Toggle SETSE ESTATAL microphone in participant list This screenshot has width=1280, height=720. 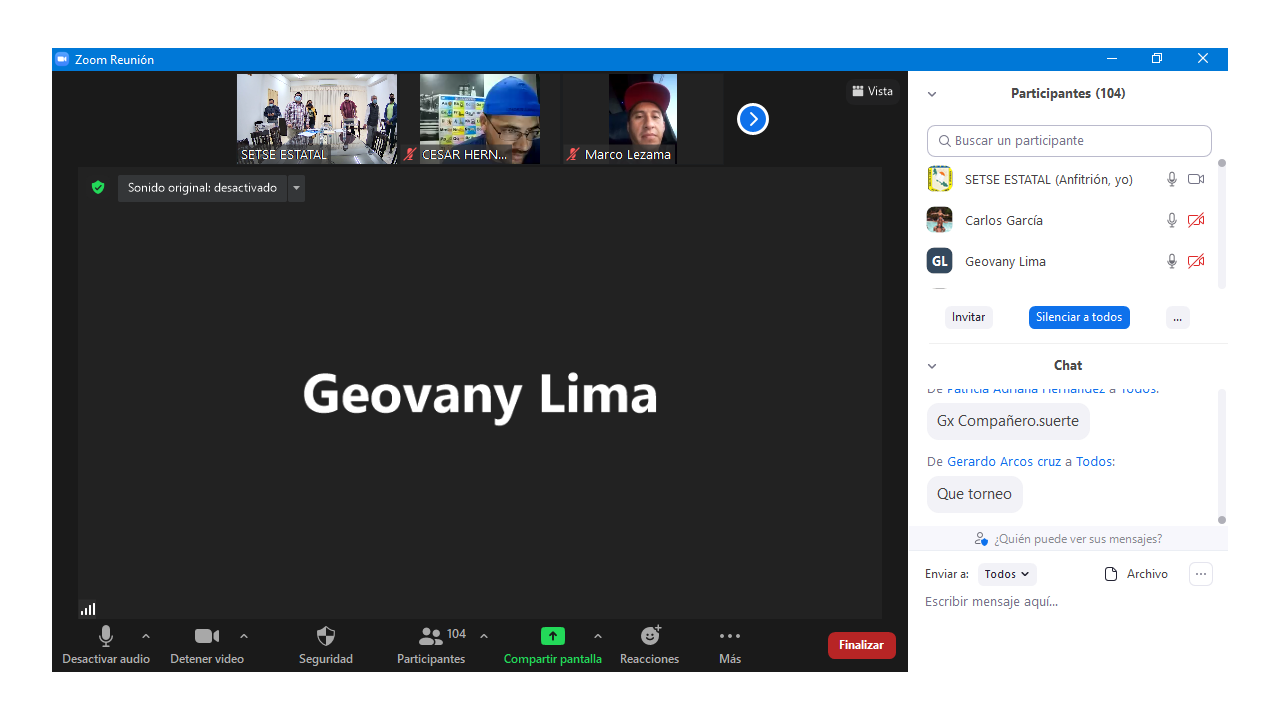1172,179
